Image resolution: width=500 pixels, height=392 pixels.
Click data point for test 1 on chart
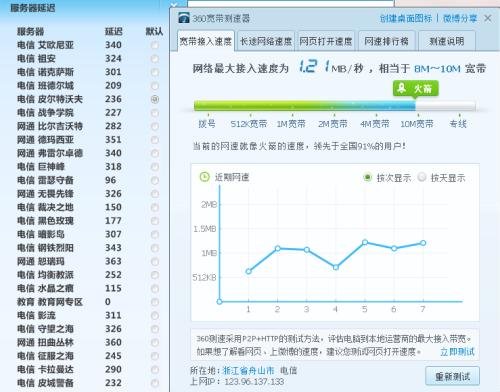click(248, 272)
